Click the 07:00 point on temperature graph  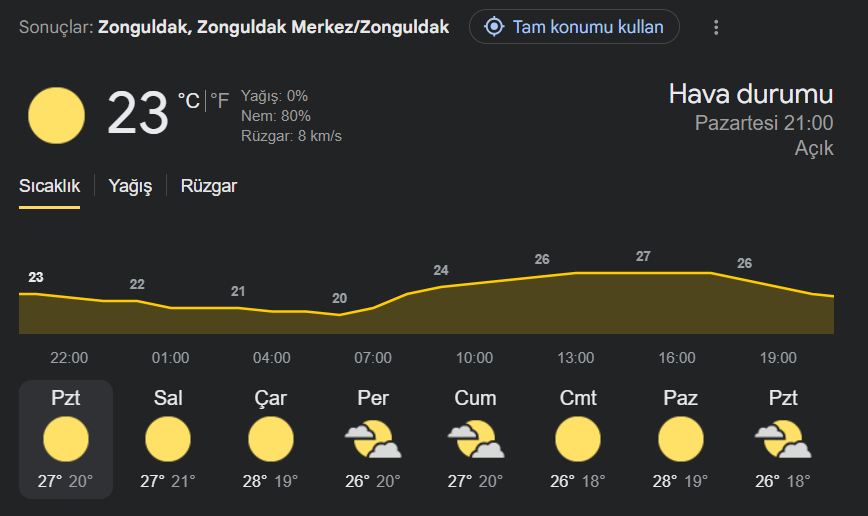[x=373, y=308]
